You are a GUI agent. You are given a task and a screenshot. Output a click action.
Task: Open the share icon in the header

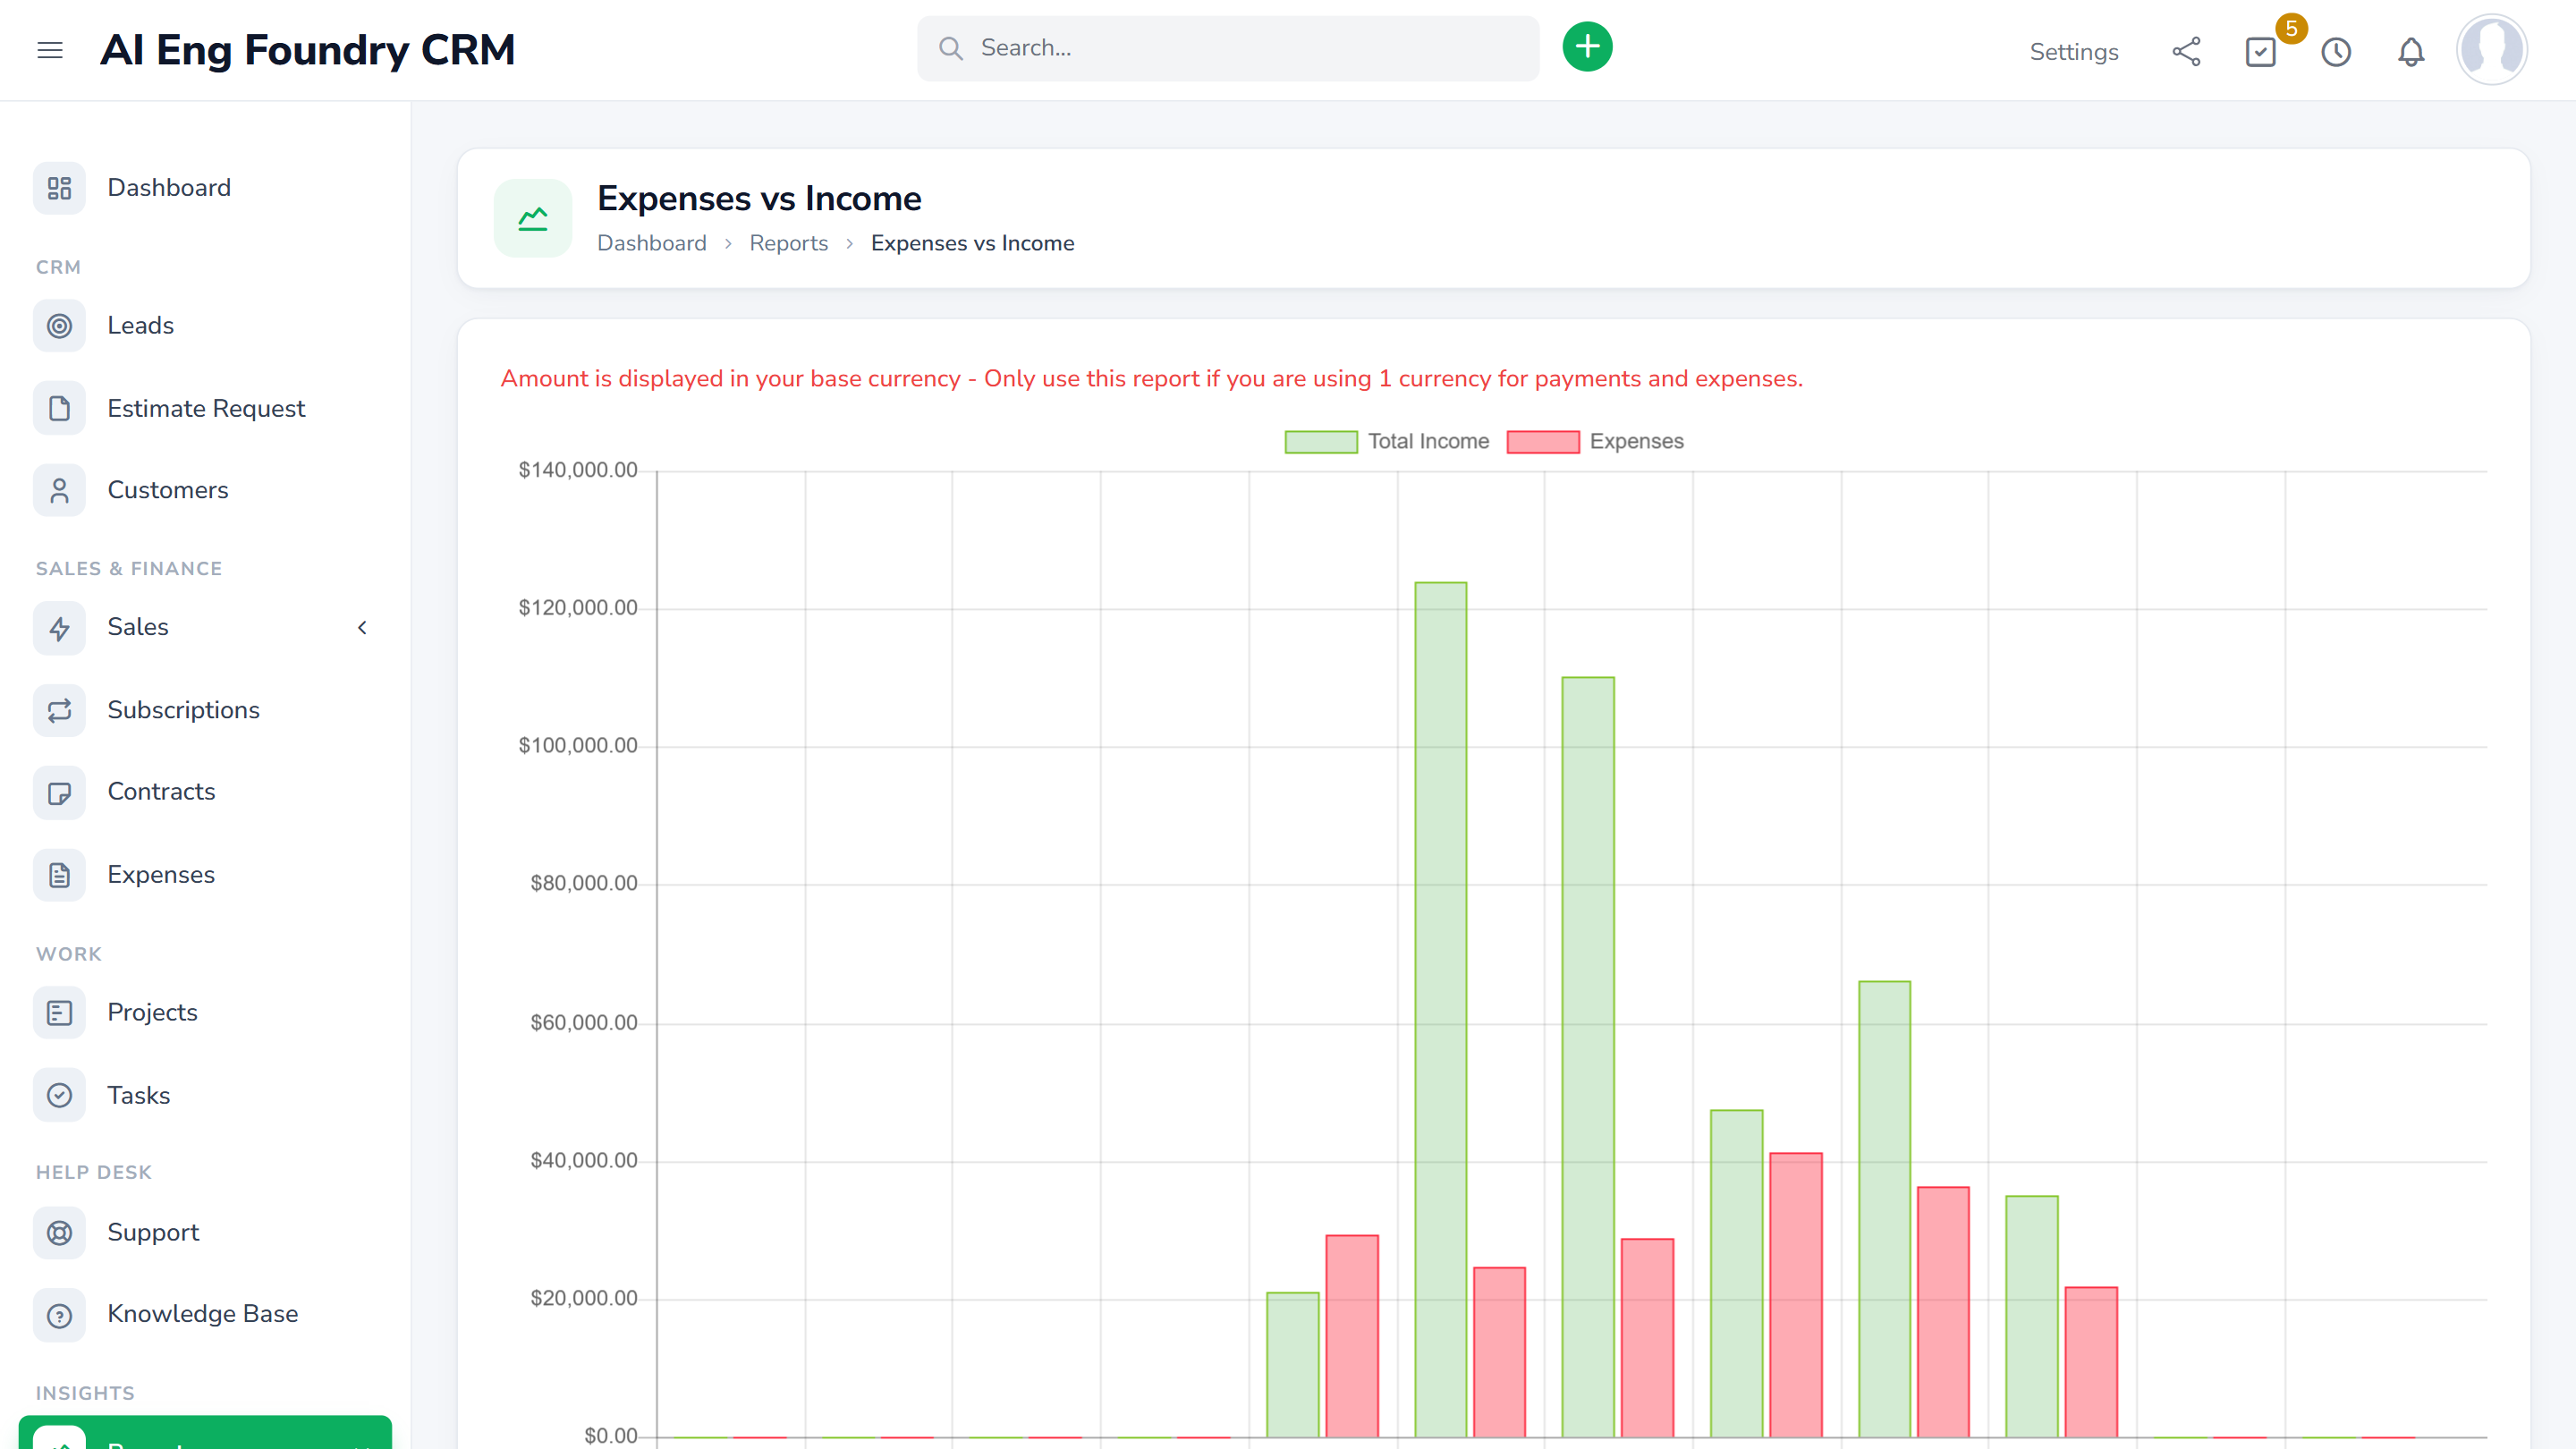coord(2186,52)
